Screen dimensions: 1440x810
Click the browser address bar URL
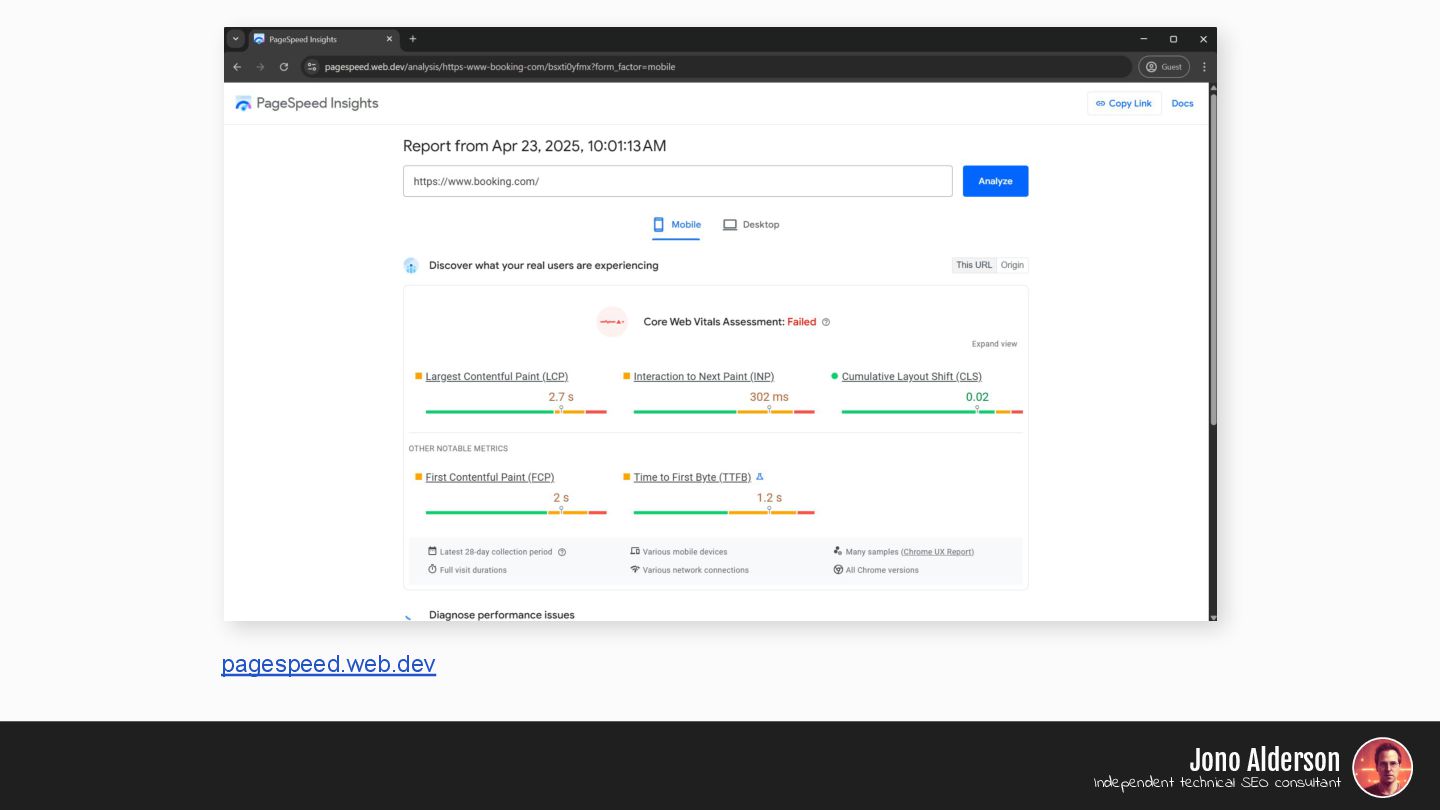click(499, 67)
